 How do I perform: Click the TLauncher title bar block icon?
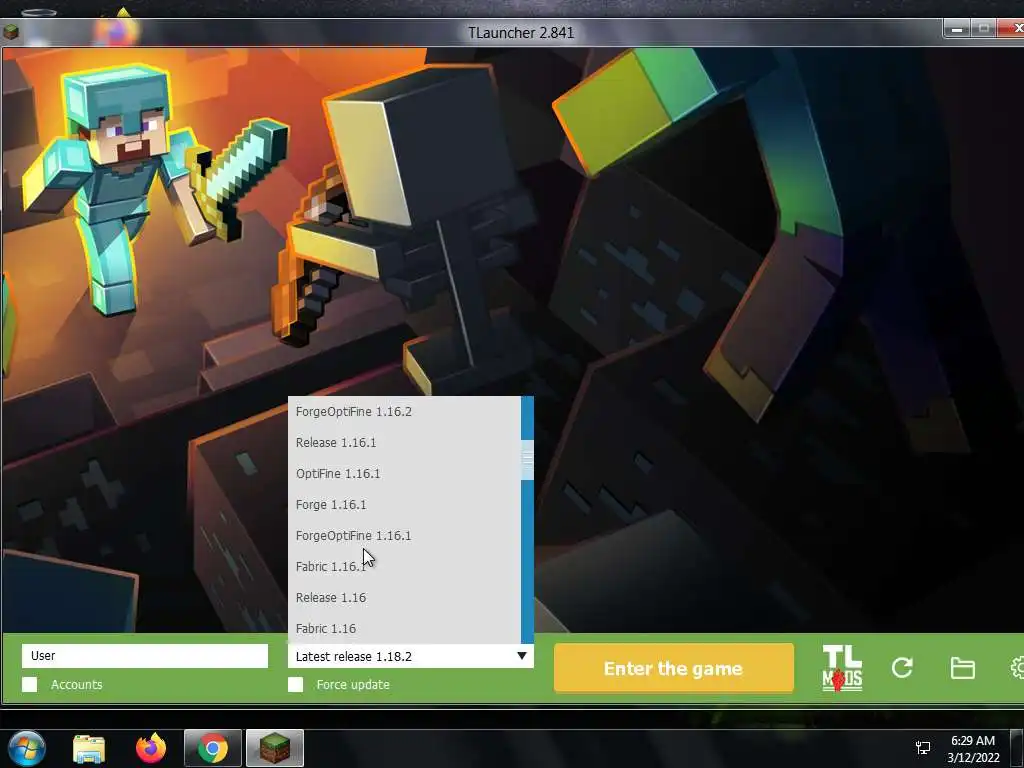(x=10, y=31)
